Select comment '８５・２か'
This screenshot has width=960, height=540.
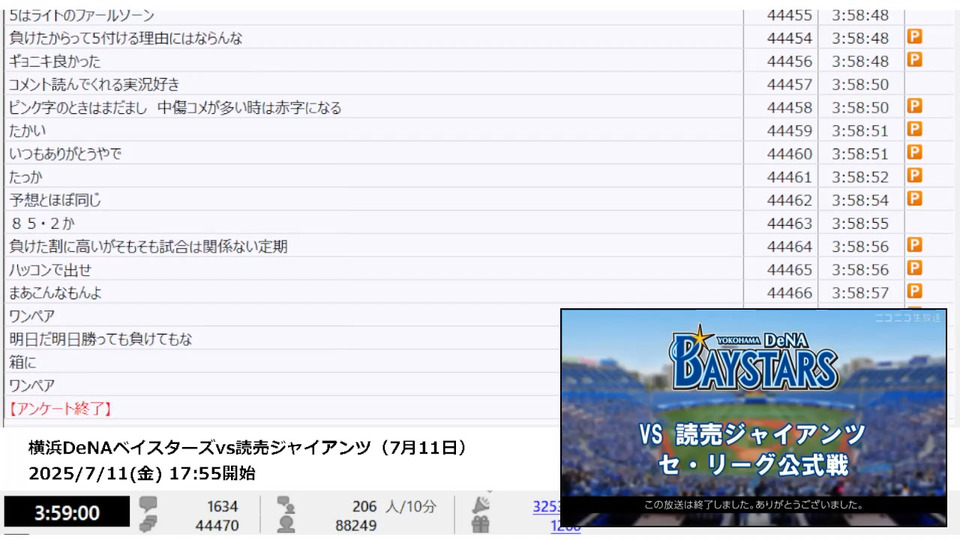(x=42, y=223)
